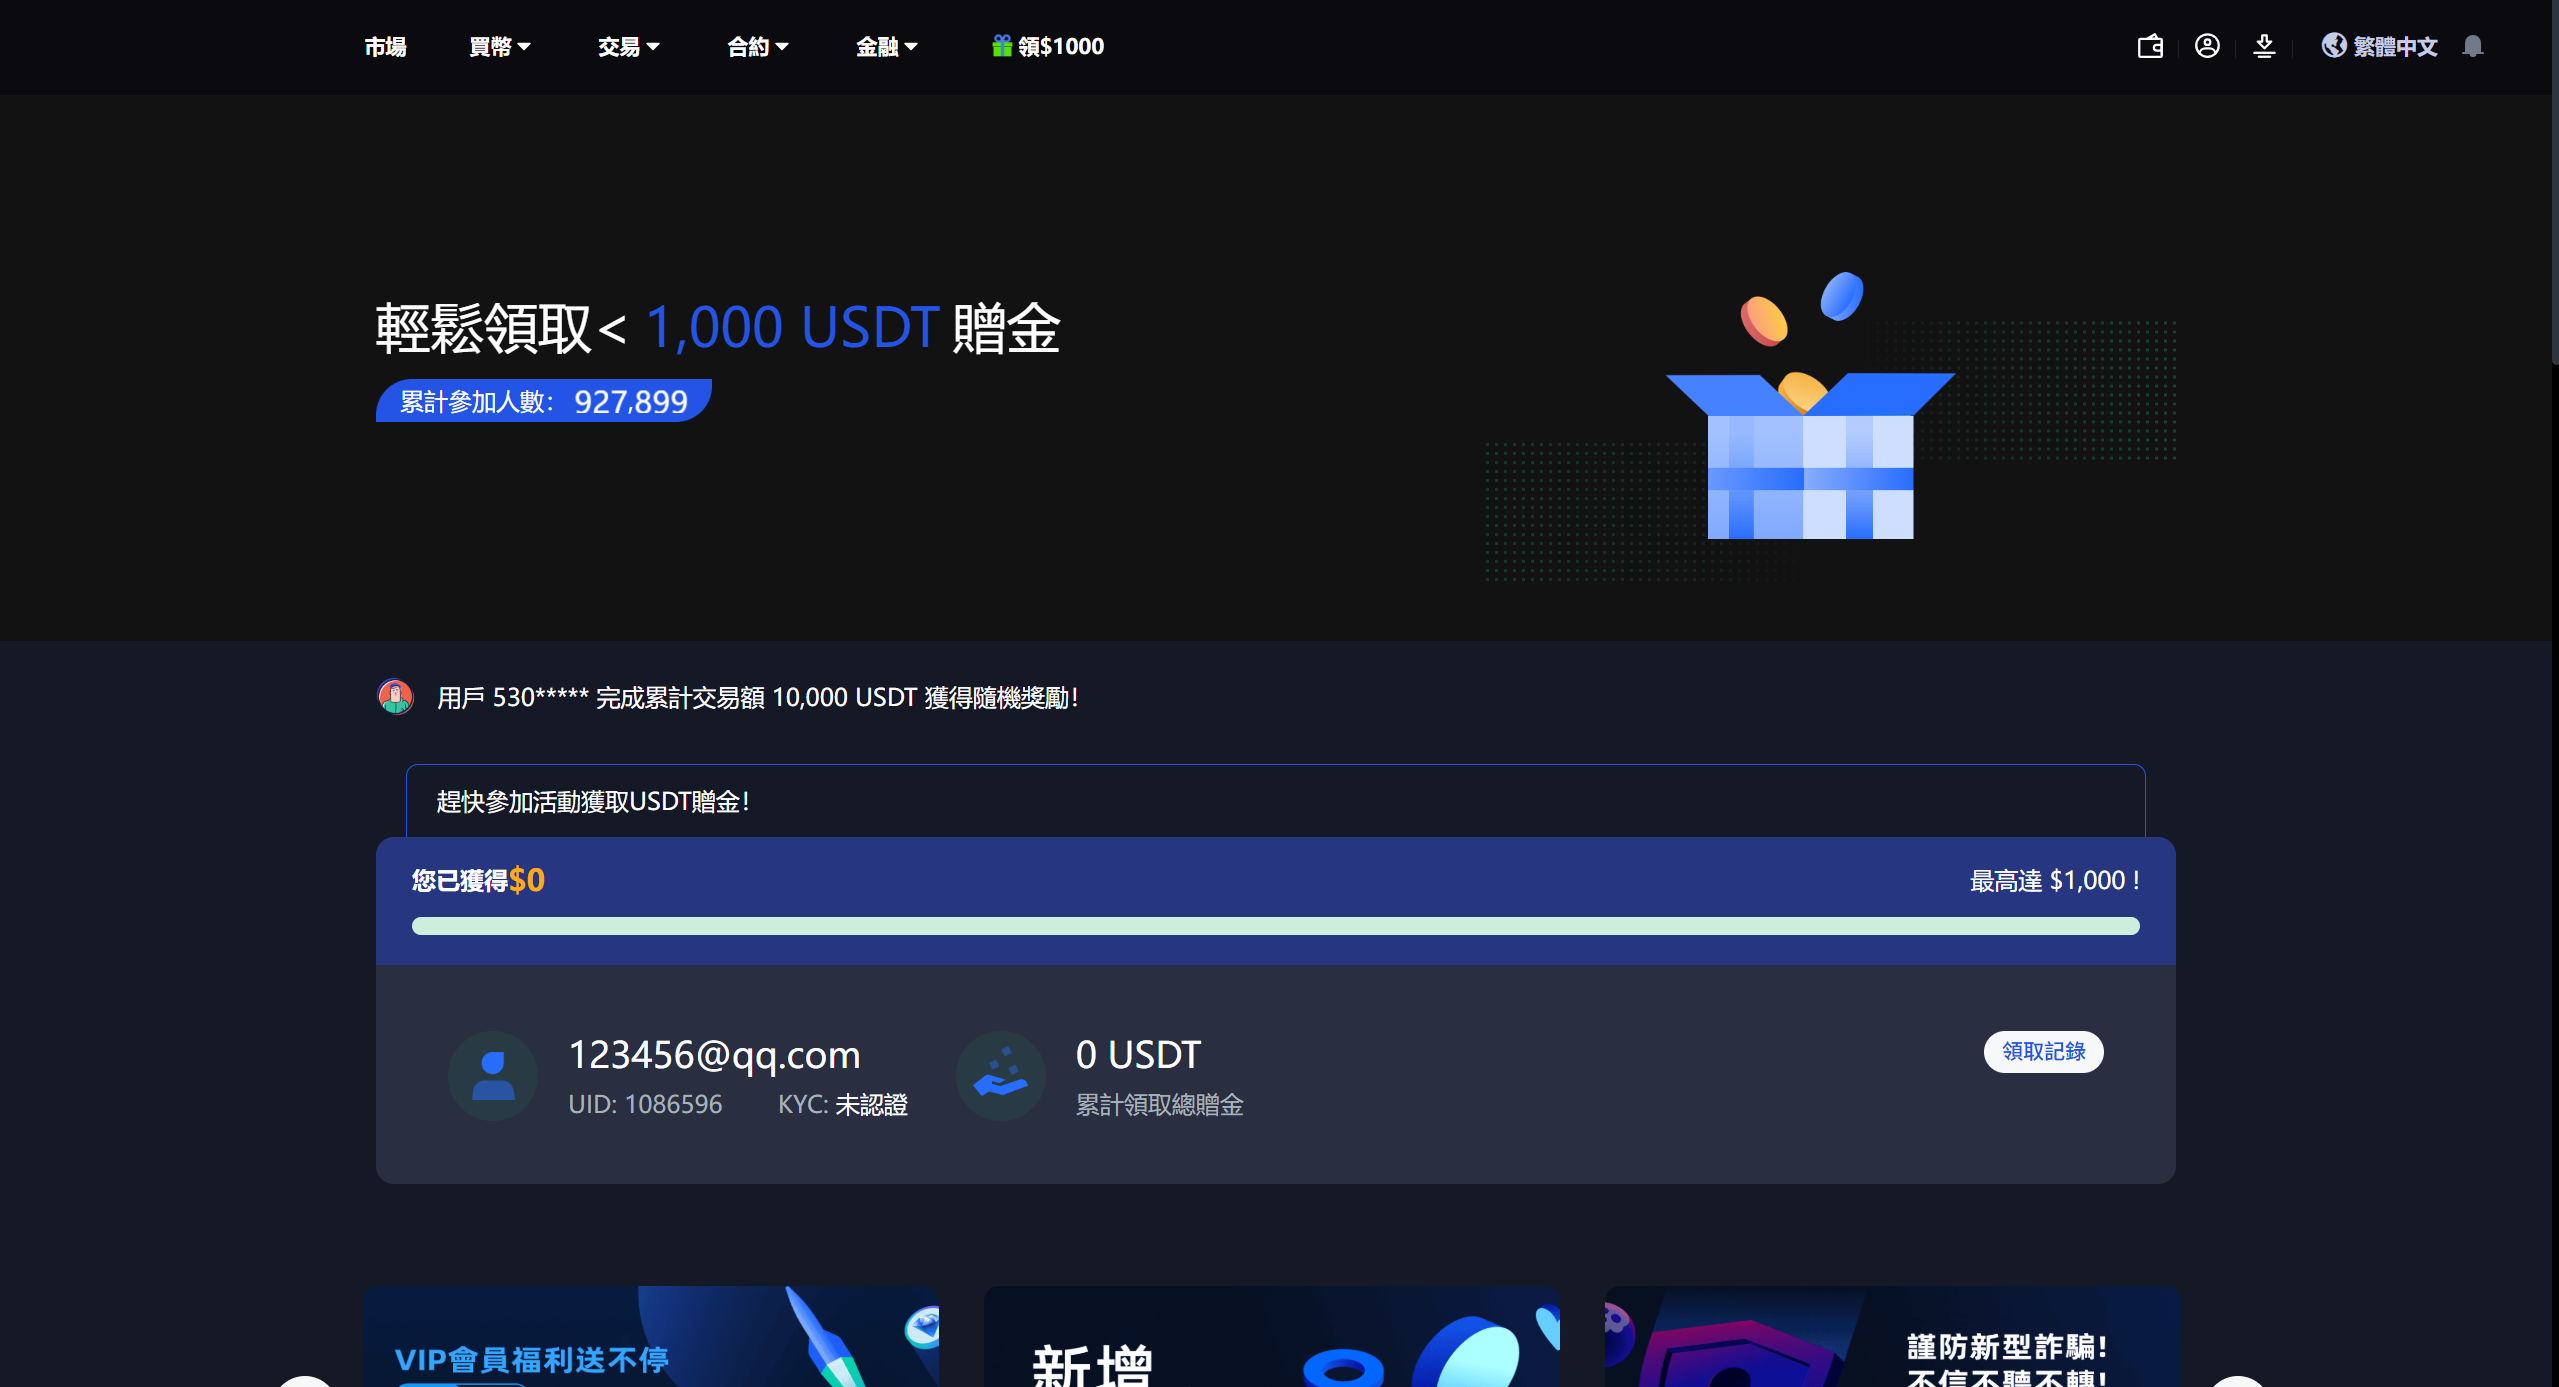
Task: Click 繁體中文 language selector
Action: [2394, 47]
